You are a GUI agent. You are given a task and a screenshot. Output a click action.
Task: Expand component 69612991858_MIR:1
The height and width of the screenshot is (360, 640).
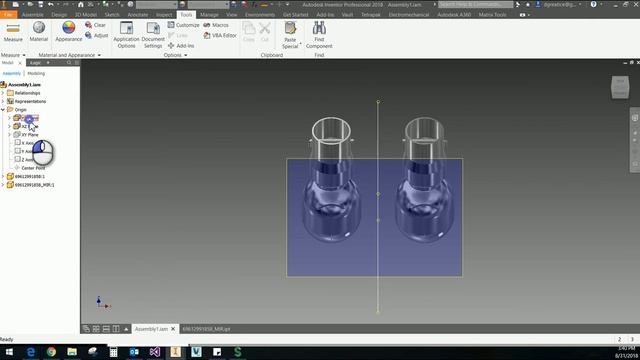coord(3,184)
